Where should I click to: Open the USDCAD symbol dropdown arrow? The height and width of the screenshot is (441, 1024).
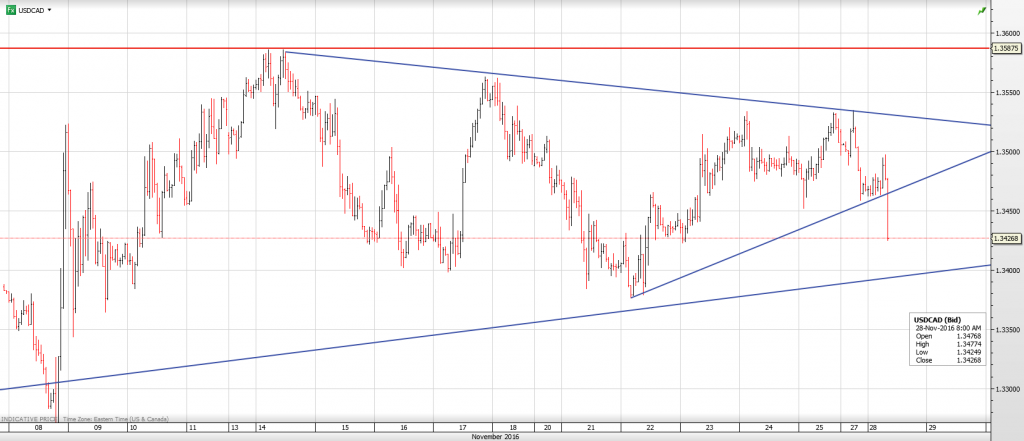(50, 10)
